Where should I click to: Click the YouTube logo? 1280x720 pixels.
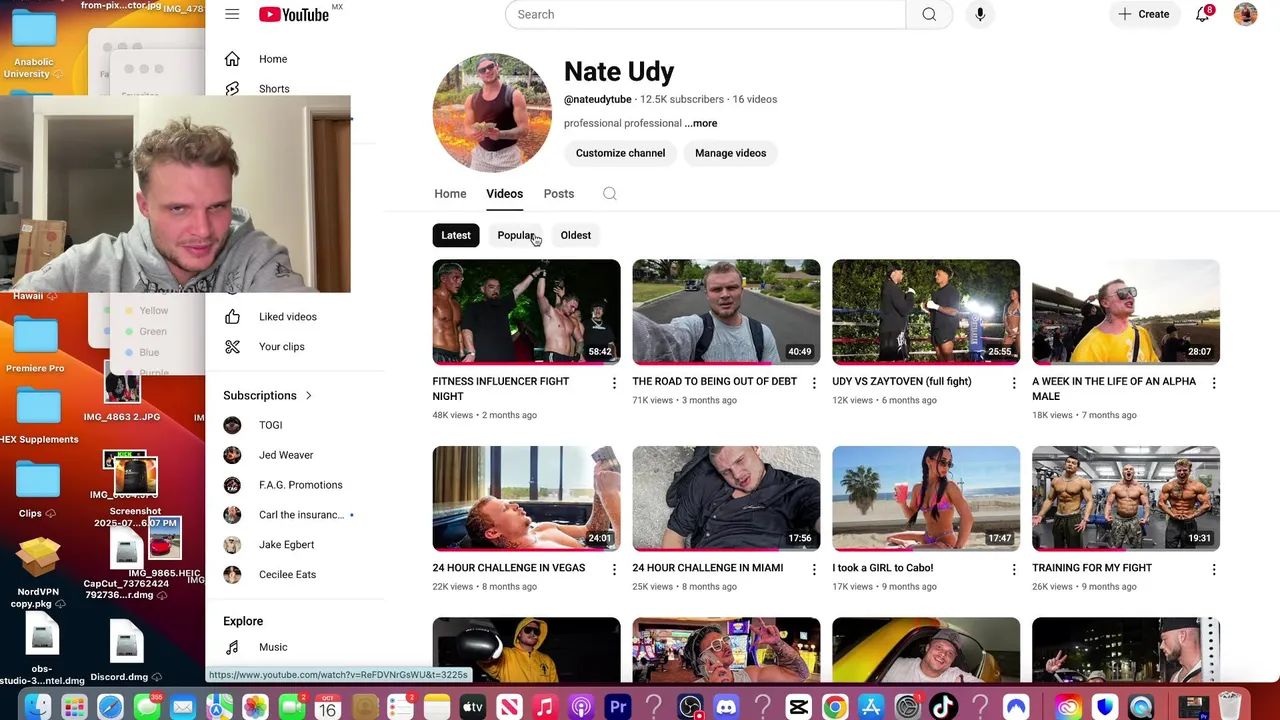tap(294, 14)
